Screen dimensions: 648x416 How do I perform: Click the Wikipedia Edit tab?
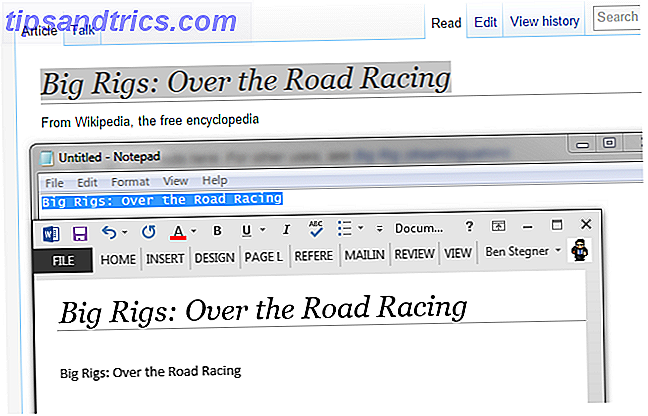point(485,22)
